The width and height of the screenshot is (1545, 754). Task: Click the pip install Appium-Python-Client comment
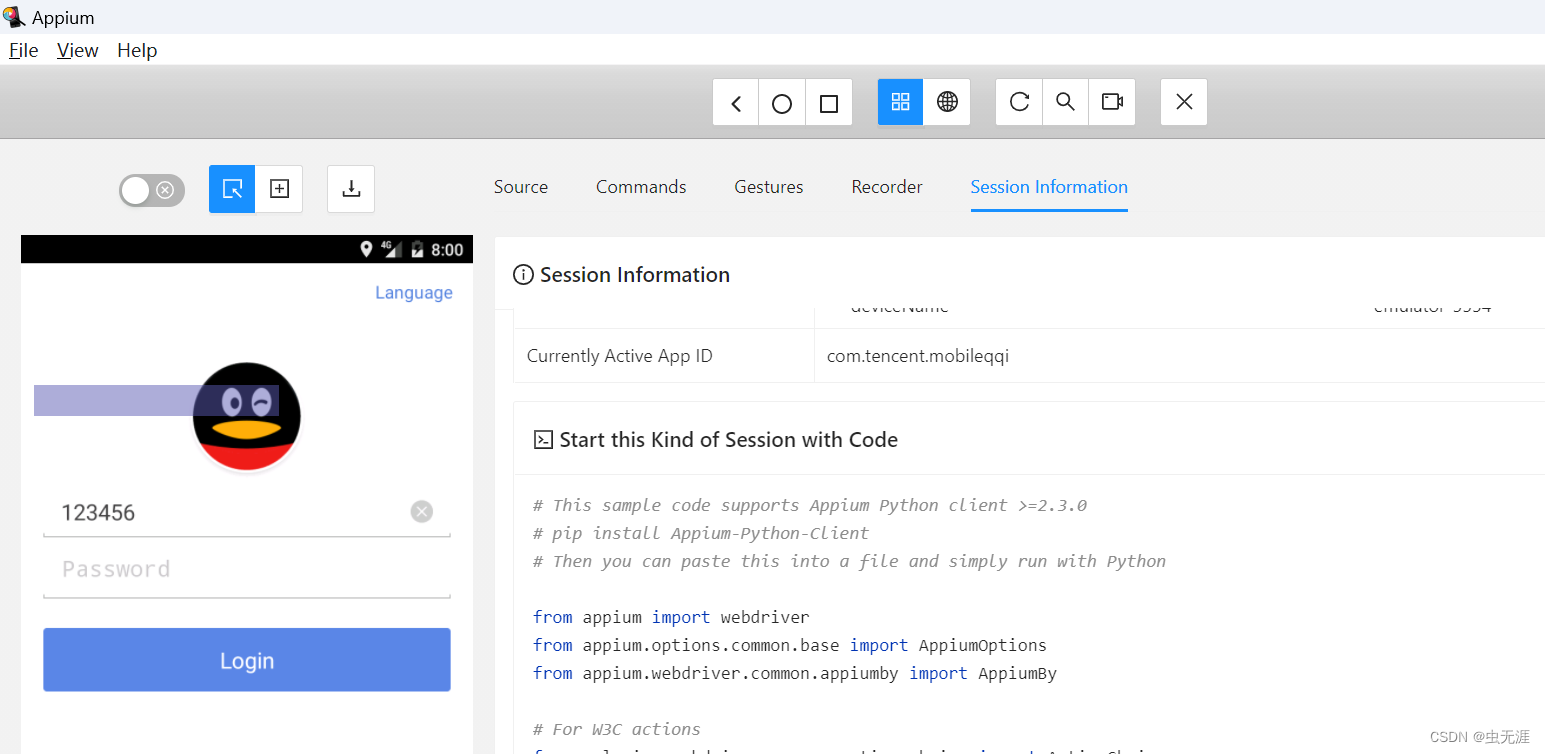coord(701,533)
